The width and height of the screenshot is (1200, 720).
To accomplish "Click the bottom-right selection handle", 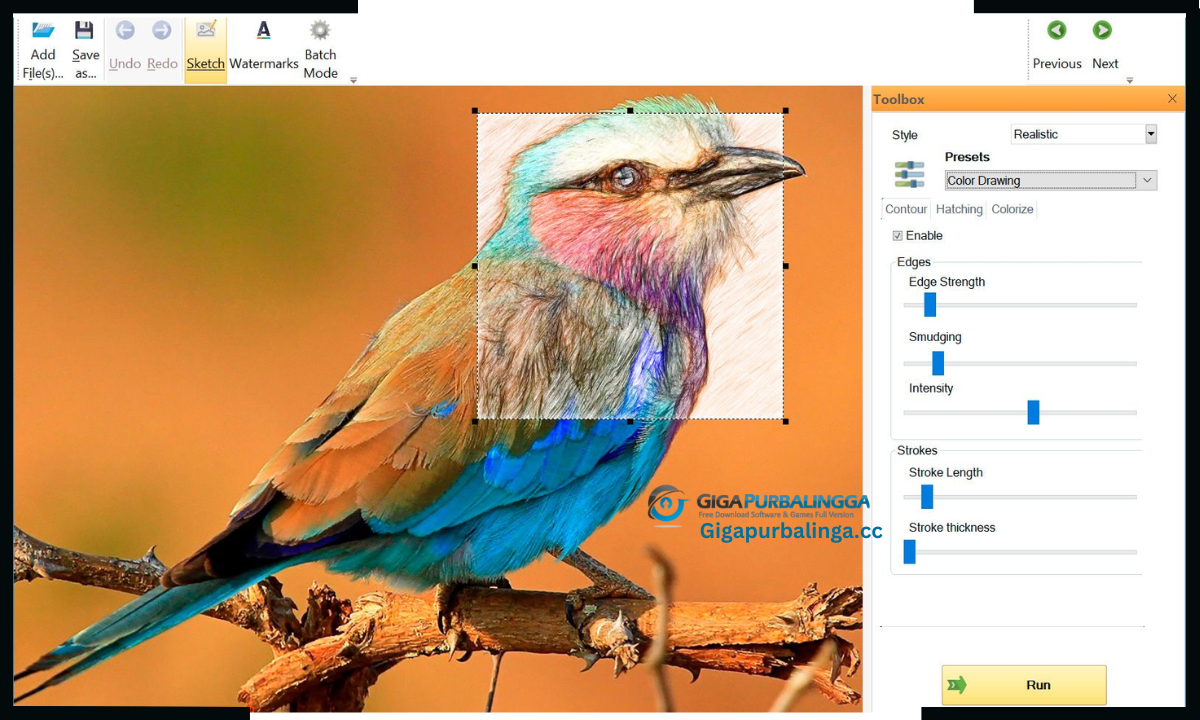I will pyautogui.click(x=786, y=421).
